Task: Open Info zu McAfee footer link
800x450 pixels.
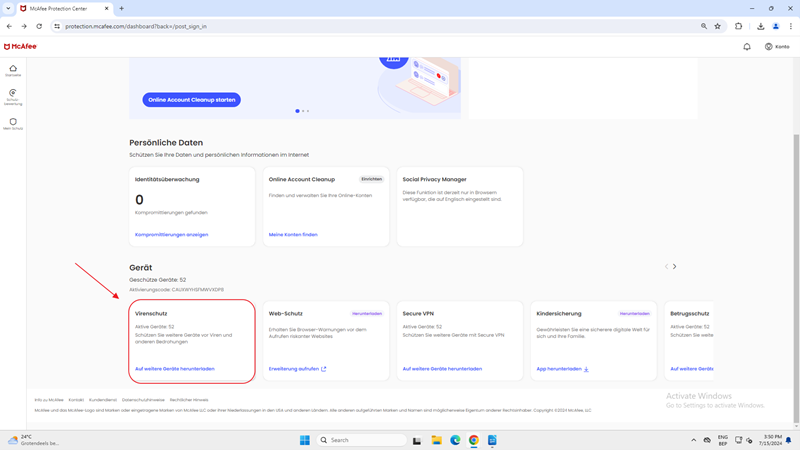Action: tap(49, 400)
